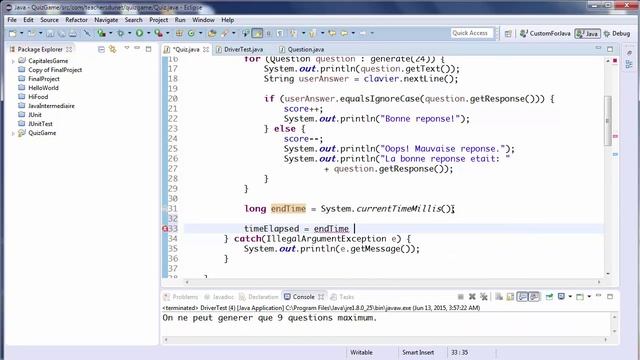640x360 pixels.
Task: Toggle Show Console on standard out change
Action: pos(522,297)
